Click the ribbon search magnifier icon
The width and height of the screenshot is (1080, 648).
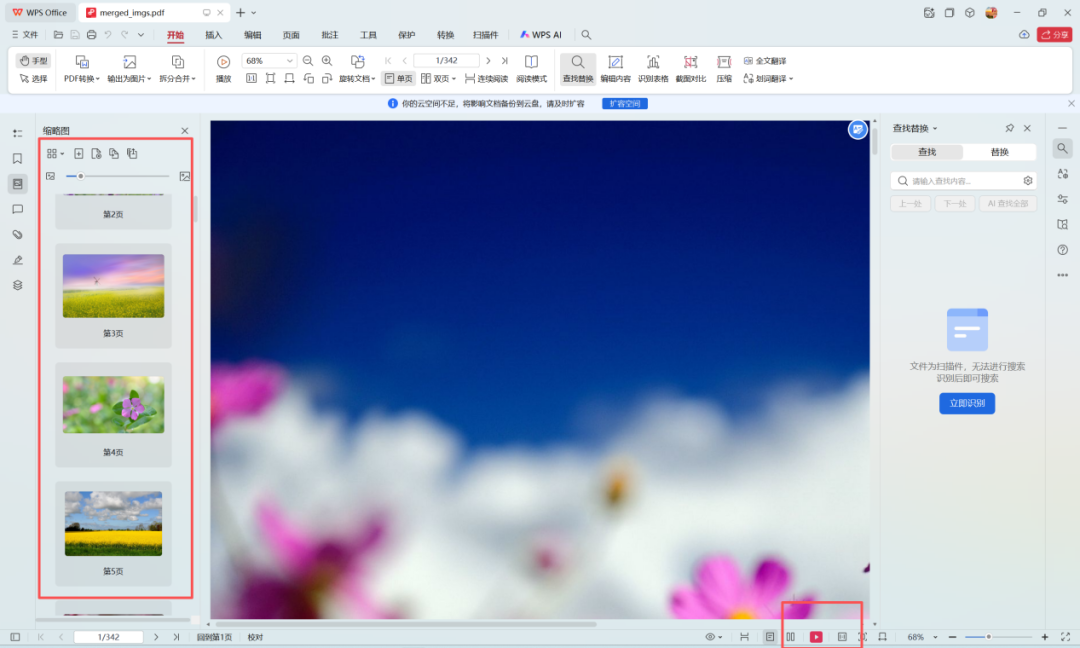586,34
